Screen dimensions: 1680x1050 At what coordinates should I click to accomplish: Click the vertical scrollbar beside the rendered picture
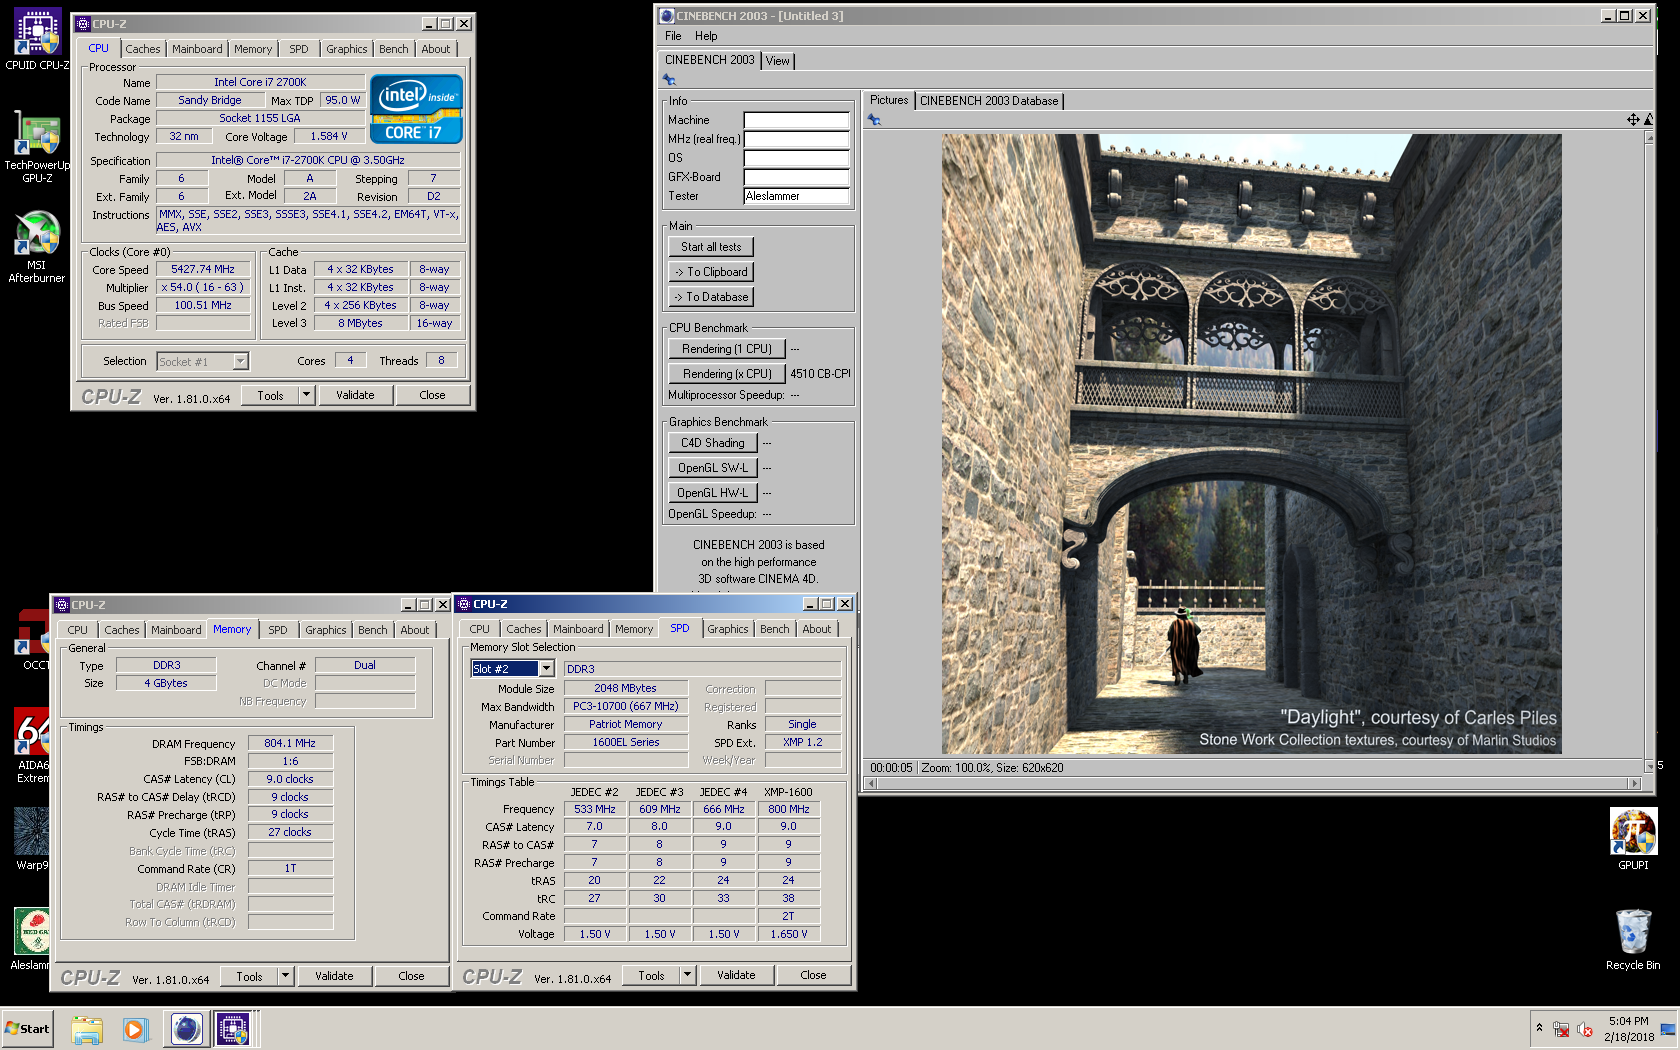click(1649, 452)
